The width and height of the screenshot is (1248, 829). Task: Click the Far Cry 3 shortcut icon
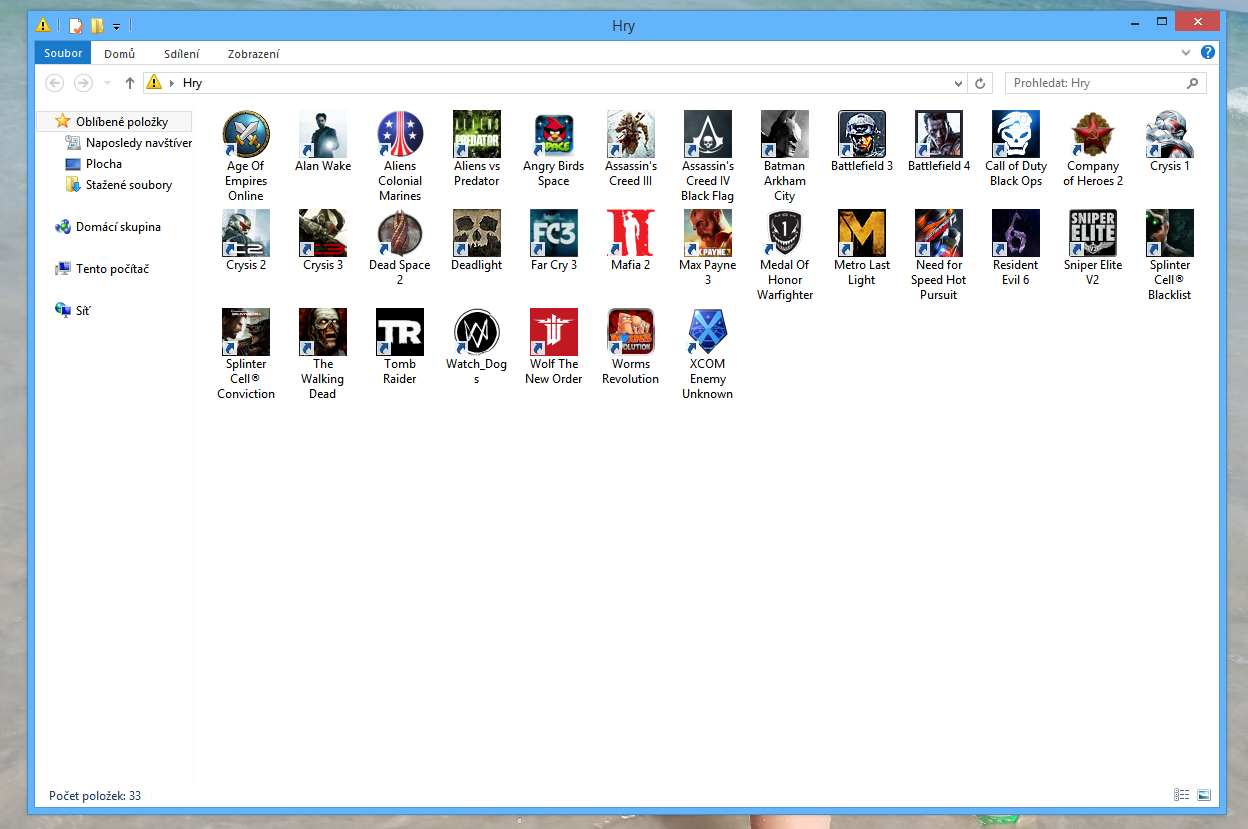(553, 234)
